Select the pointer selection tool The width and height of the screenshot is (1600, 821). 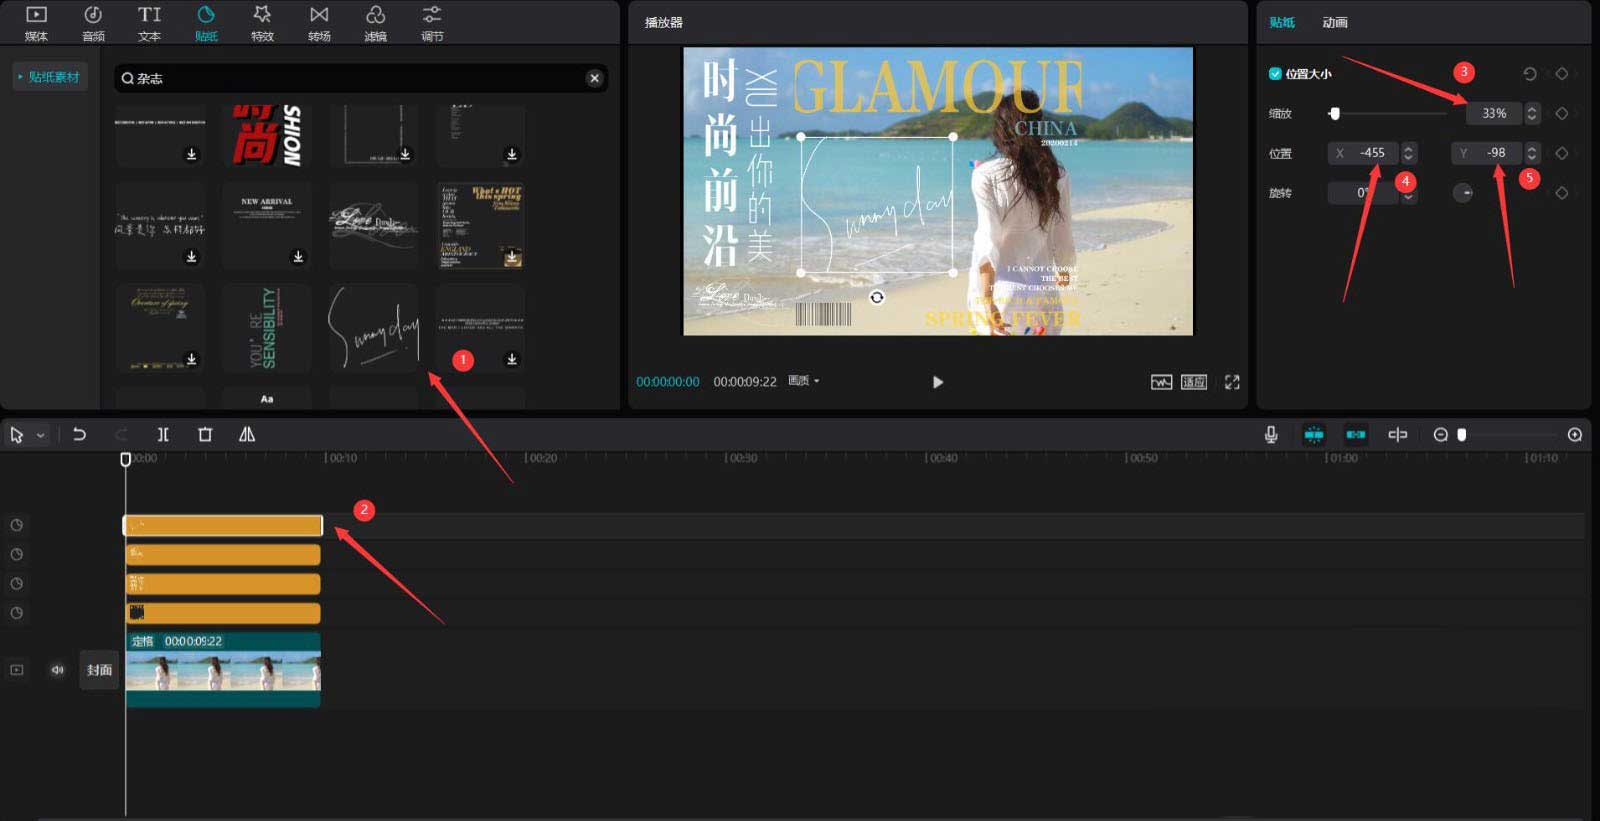pos(17,435)
